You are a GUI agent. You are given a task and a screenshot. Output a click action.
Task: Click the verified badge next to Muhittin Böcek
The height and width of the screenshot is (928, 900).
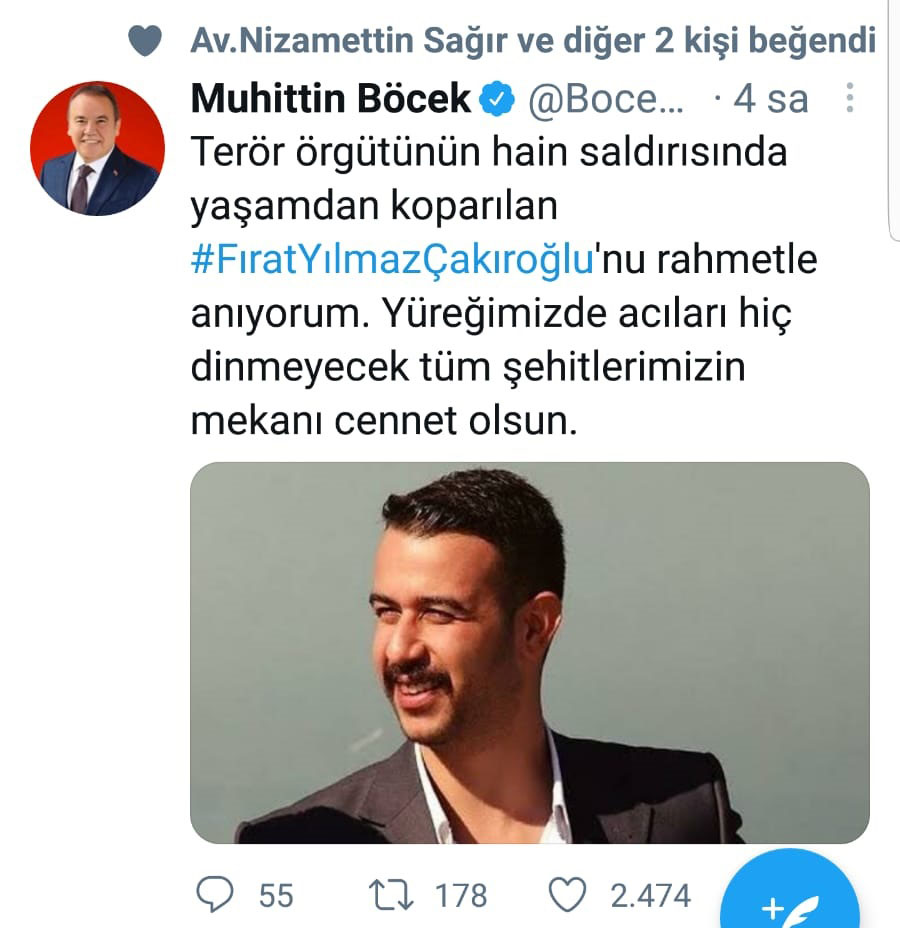[x=498, y=99]
